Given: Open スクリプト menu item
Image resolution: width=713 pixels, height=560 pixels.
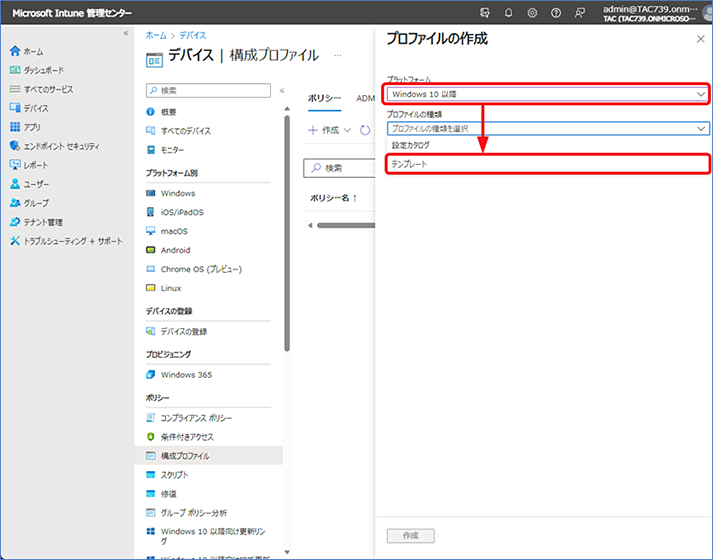Looking at the screenshot, I should (x=167, y=475).
